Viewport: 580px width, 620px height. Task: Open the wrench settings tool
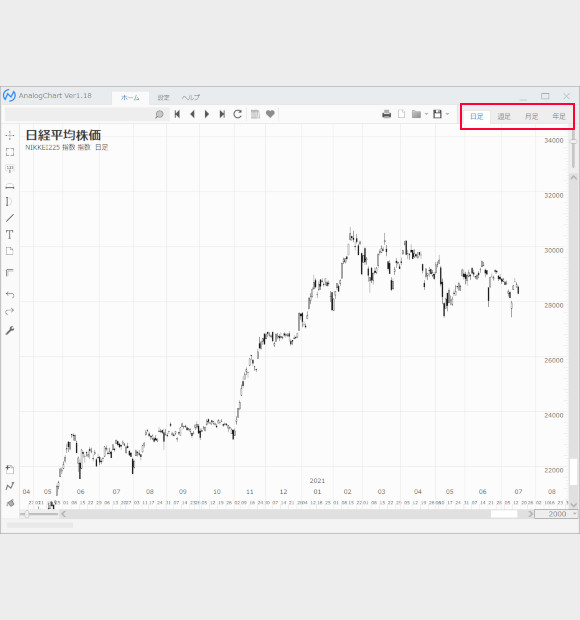tap(10, 330)
